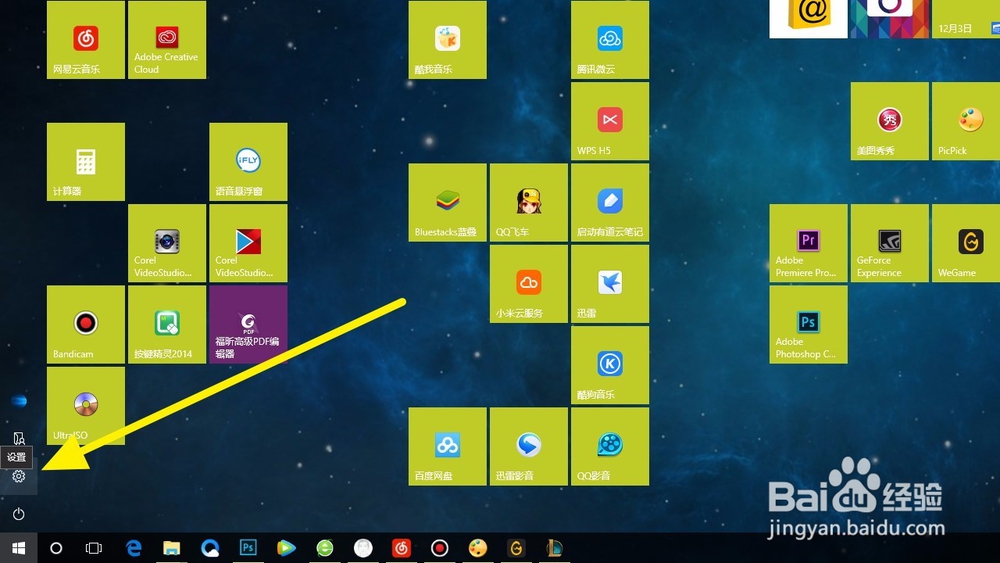Screen dimensions: 1000x563
Task: Launch the Adobe Premiere Pro tile
Action: tap(808, 243)
